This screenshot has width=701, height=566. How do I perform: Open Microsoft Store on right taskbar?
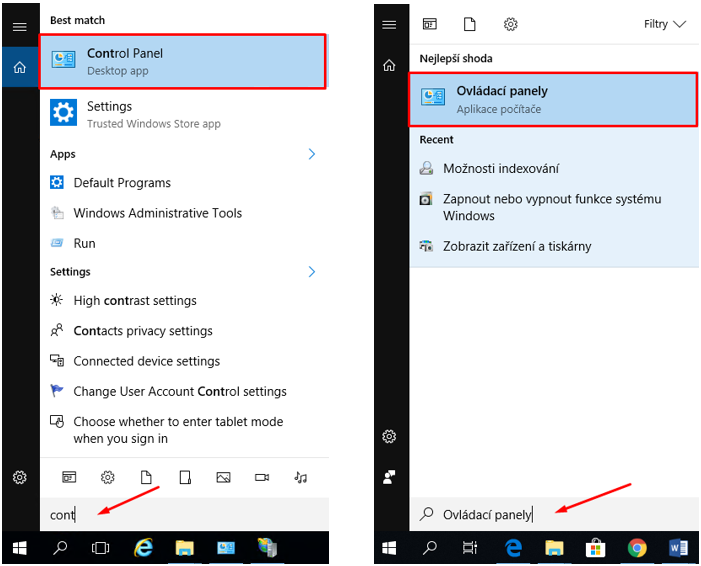(x=595, y=548)
